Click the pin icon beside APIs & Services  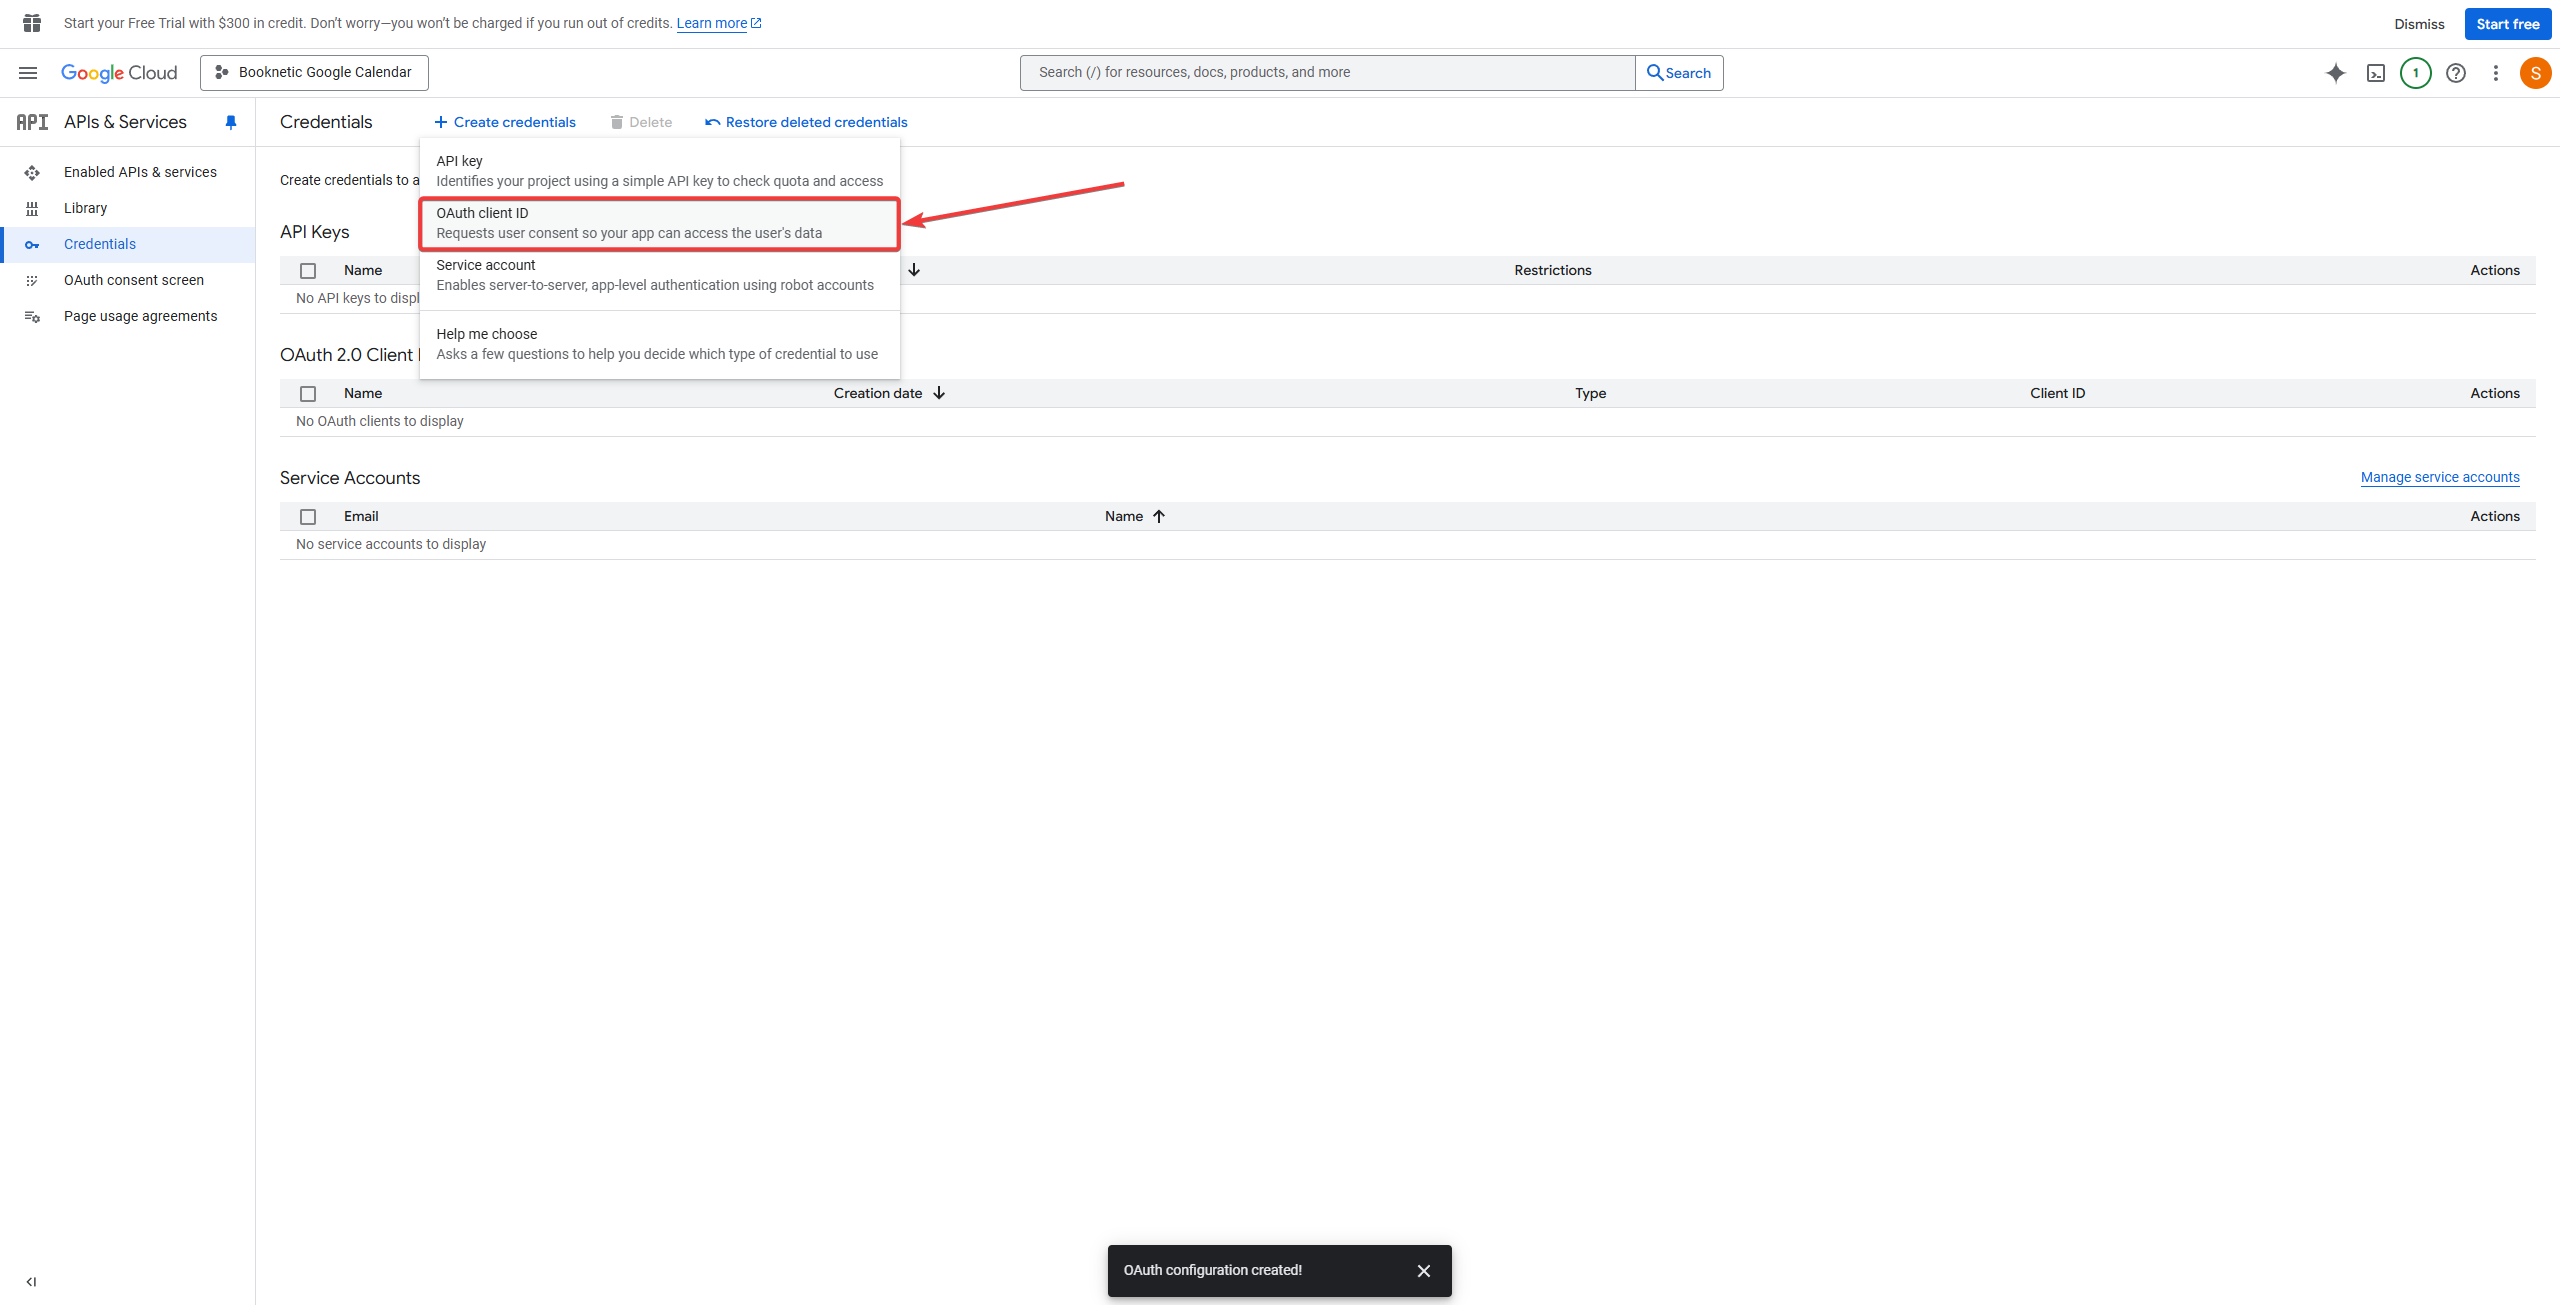(231, 122)
